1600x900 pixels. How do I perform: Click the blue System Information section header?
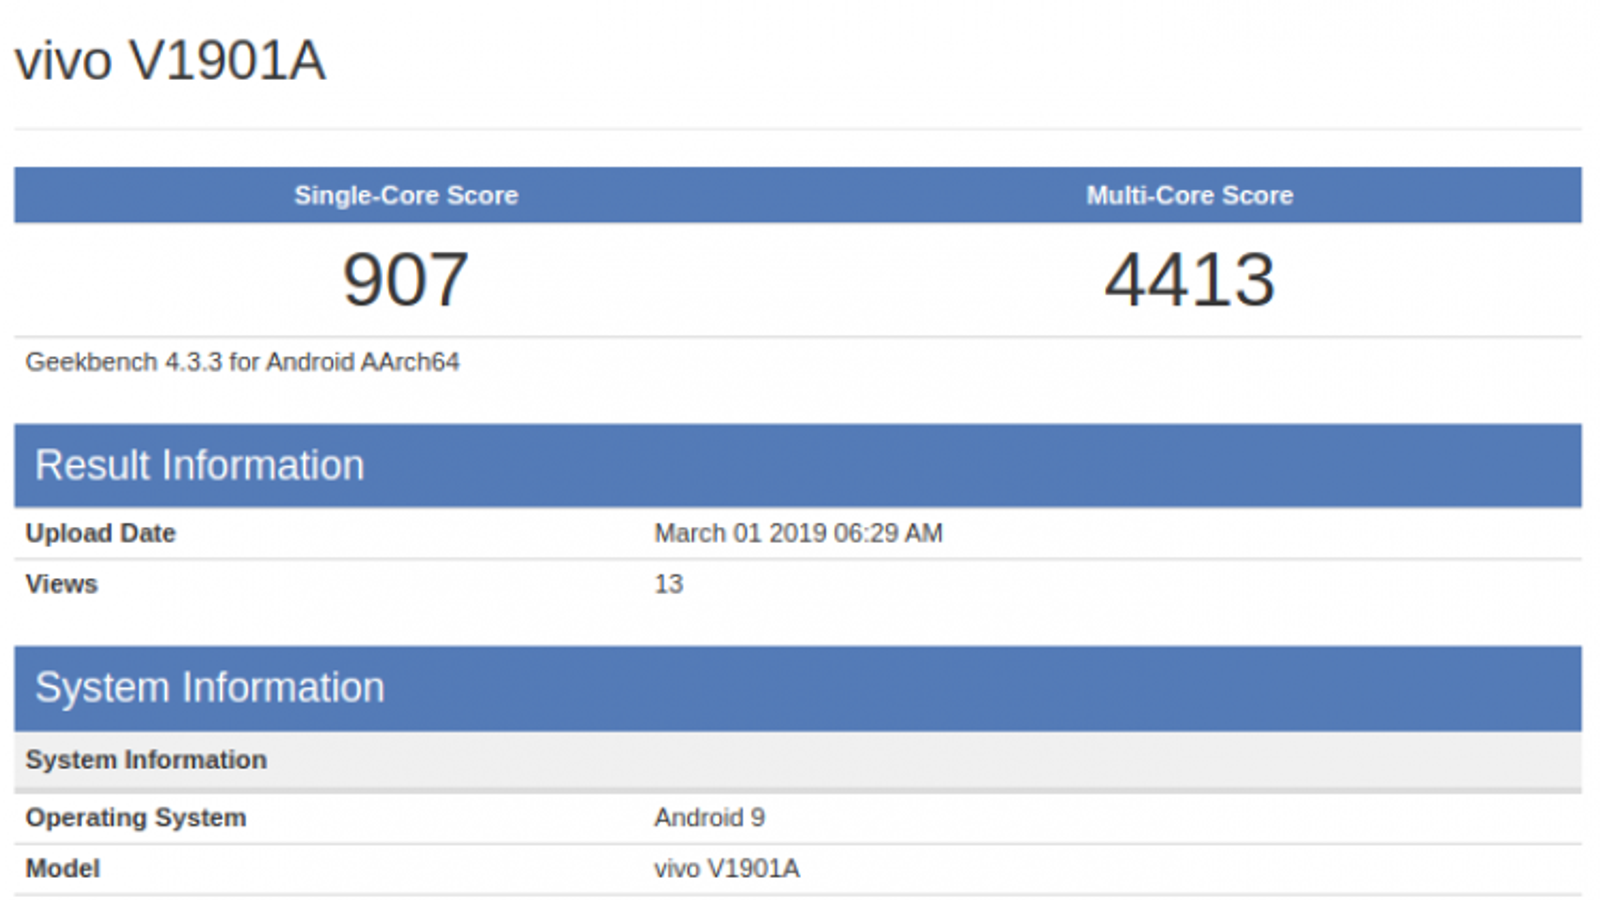(x=798, y=688)
